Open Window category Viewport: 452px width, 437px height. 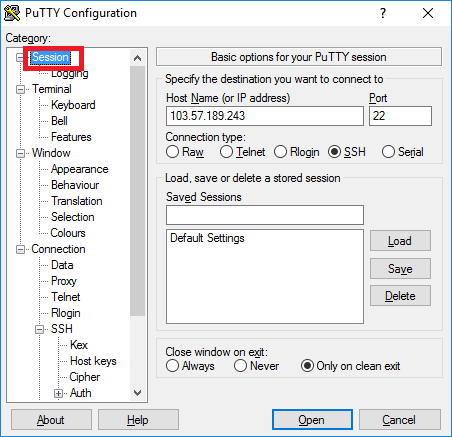(51, 153)
